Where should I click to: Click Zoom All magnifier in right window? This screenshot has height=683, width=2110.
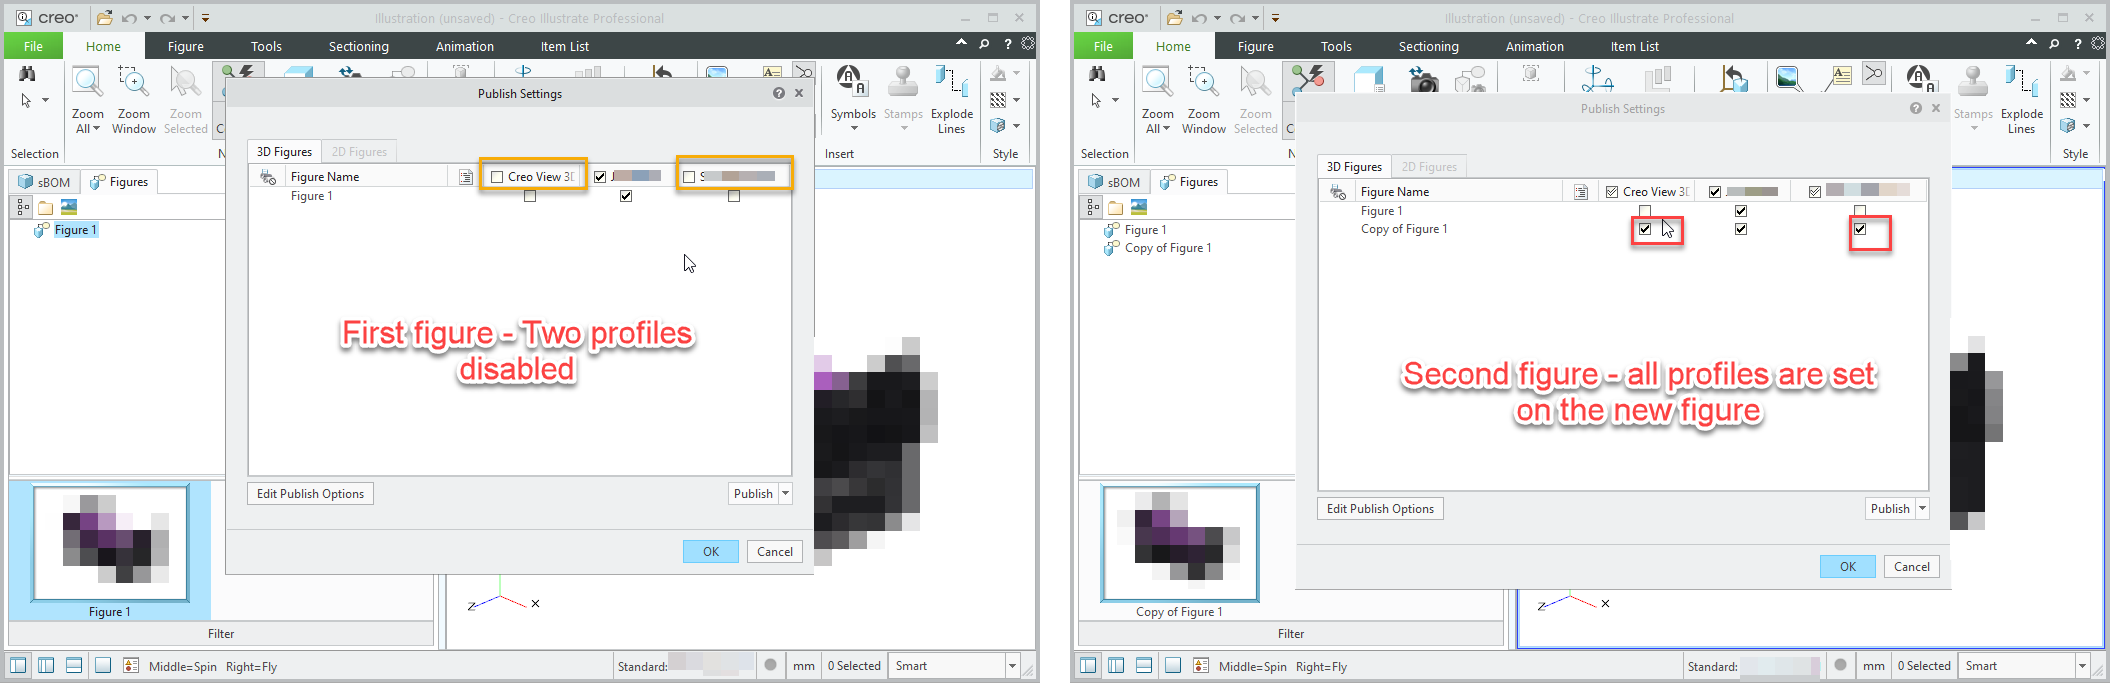tap(1158, 83)
